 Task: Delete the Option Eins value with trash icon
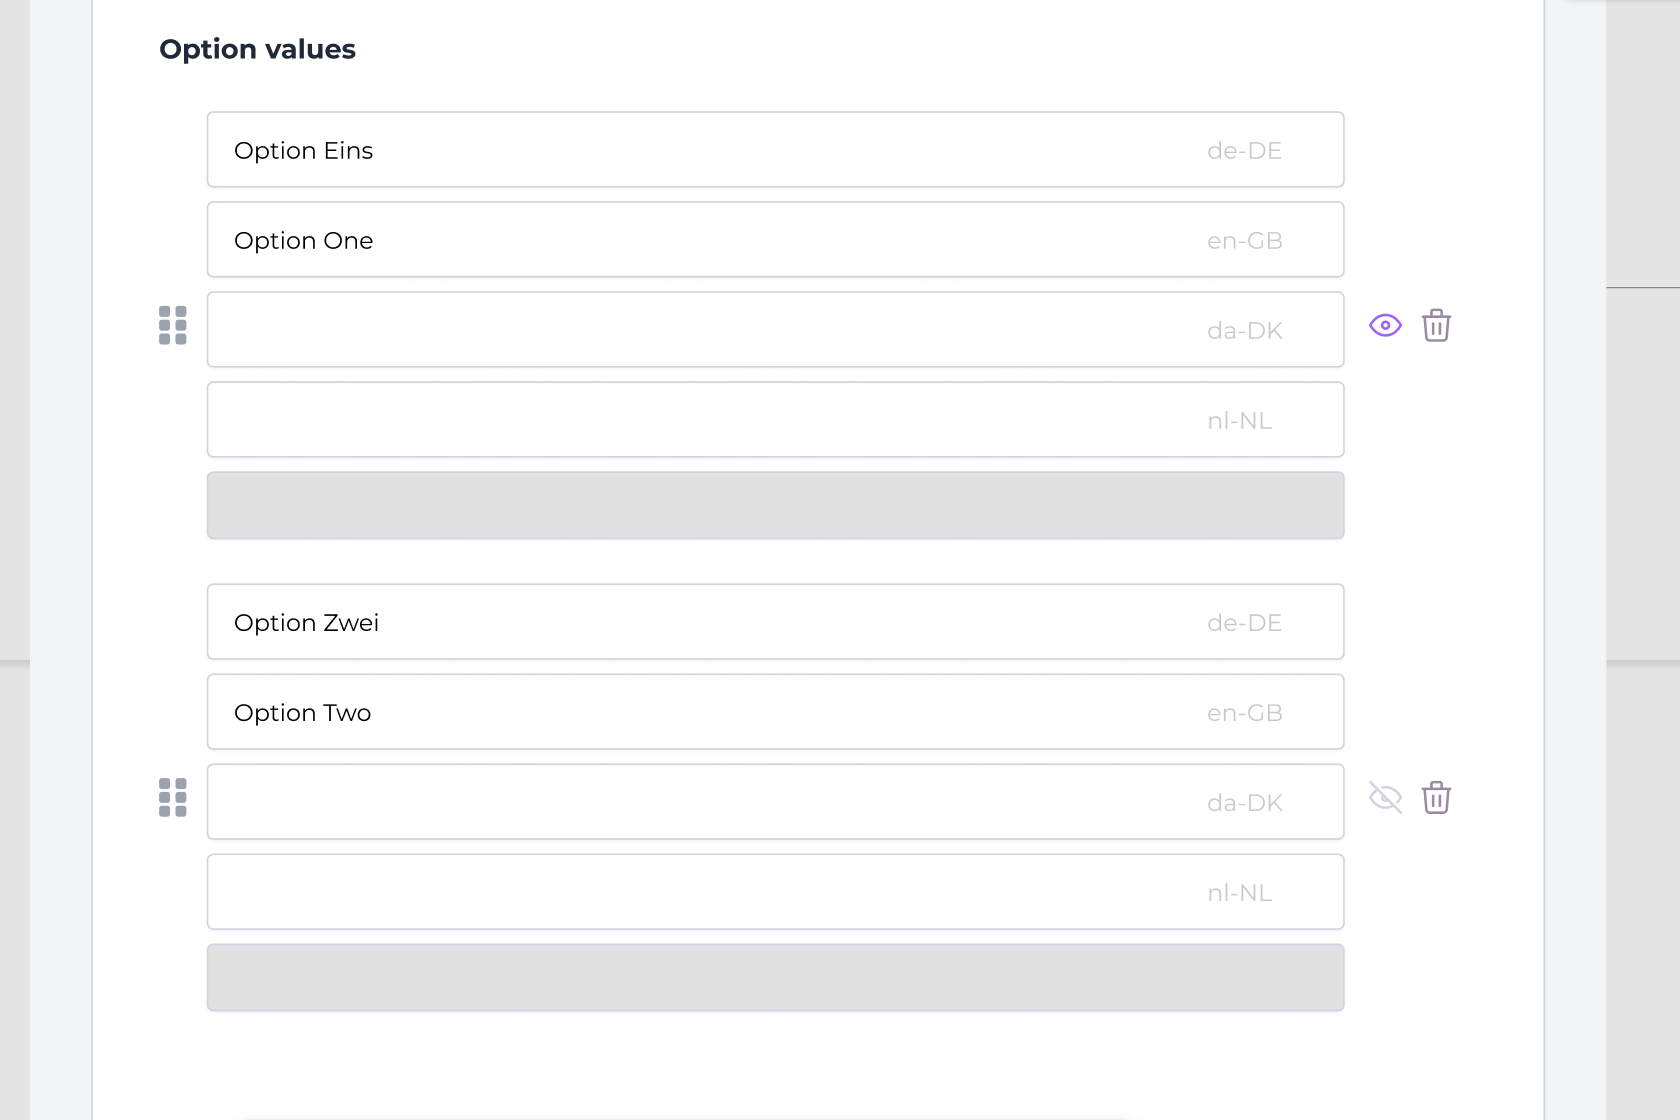[x=1436, y=325]
